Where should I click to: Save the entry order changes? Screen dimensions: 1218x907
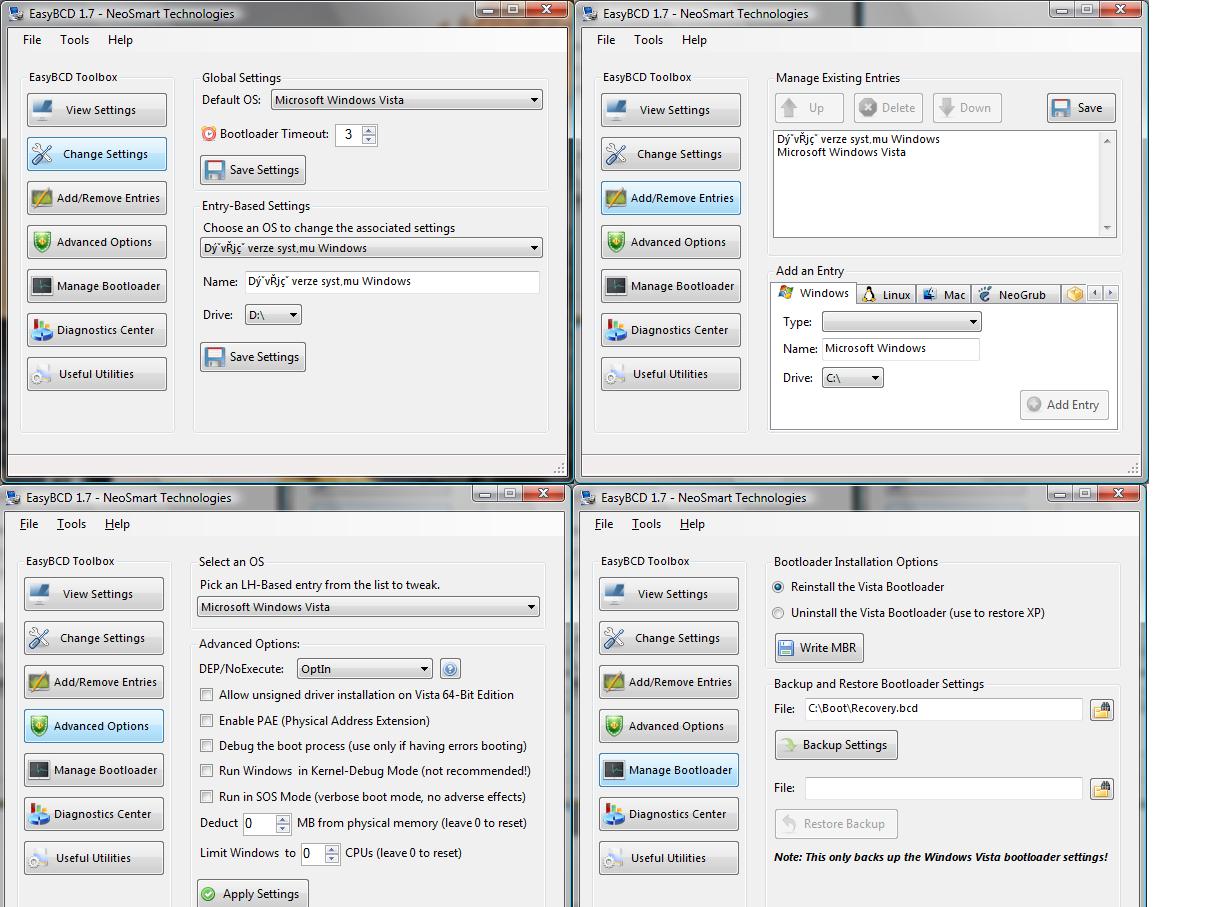(1081, 108)
